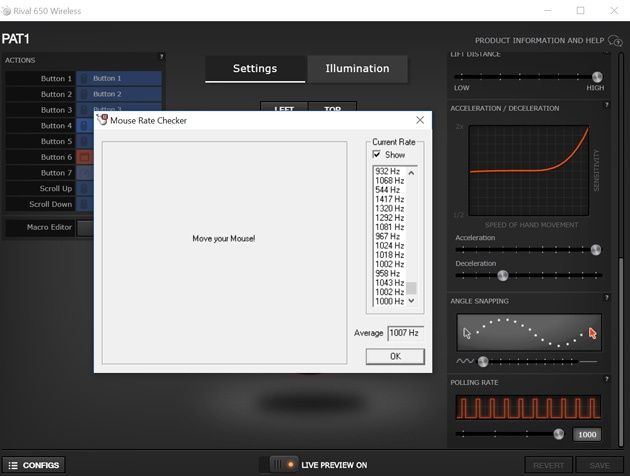
Task: Click the rate list scroll down arrow
Action: pos(411,301)
